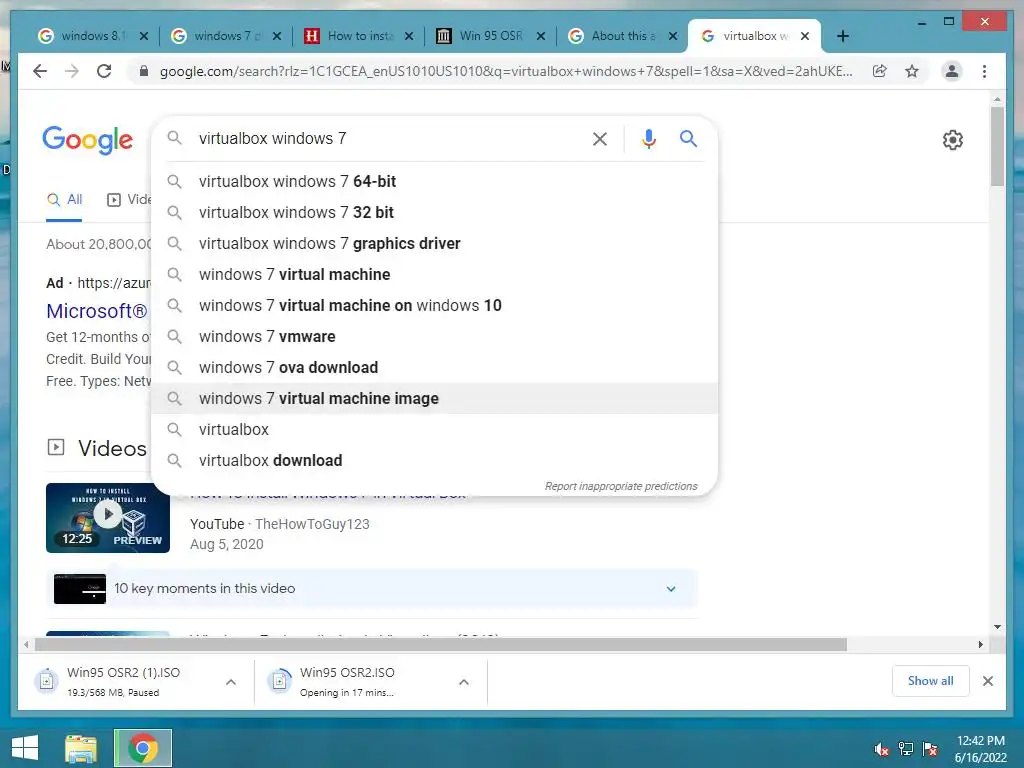The image size is (1024, 768).
Task: Click Chrome icon on taskbar
Action: 143,748
